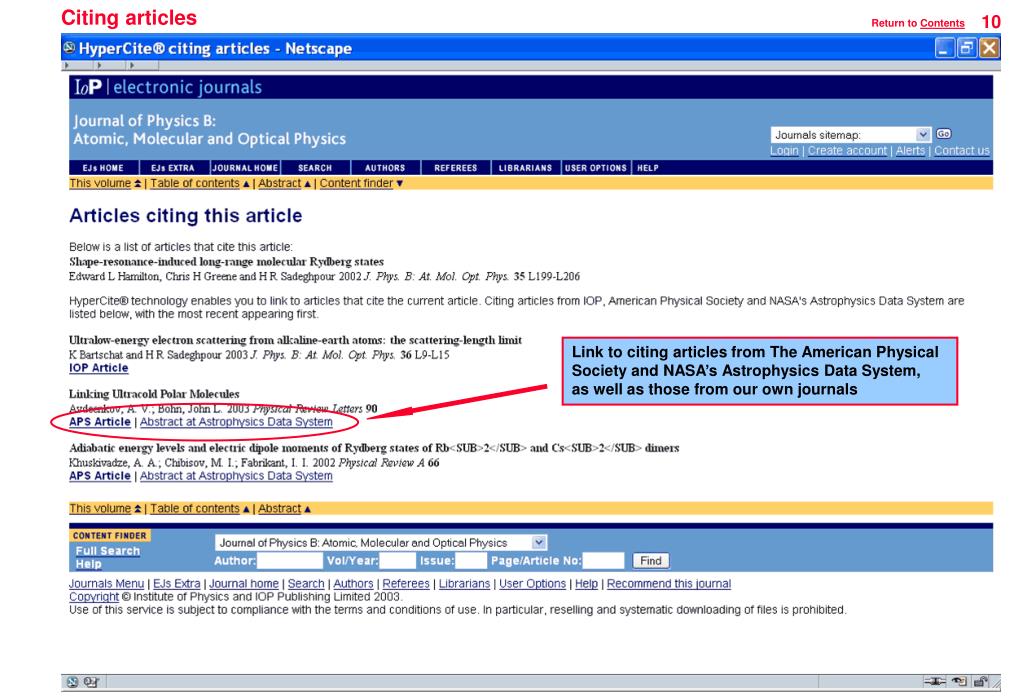Screen dimensions: 1023x696
Task: Click the Vol/Year input field
Action: pyautogui.click(x=397, y=560)
